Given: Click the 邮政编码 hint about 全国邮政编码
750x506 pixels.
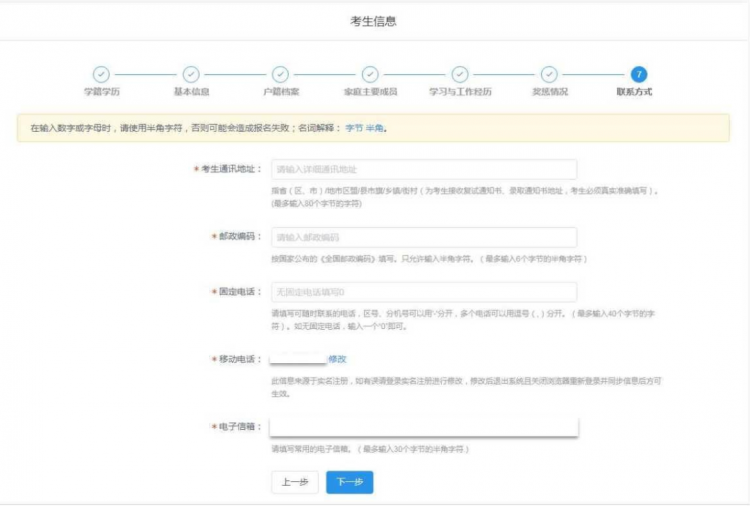Looking at the screenshot, I should [429, 259].
